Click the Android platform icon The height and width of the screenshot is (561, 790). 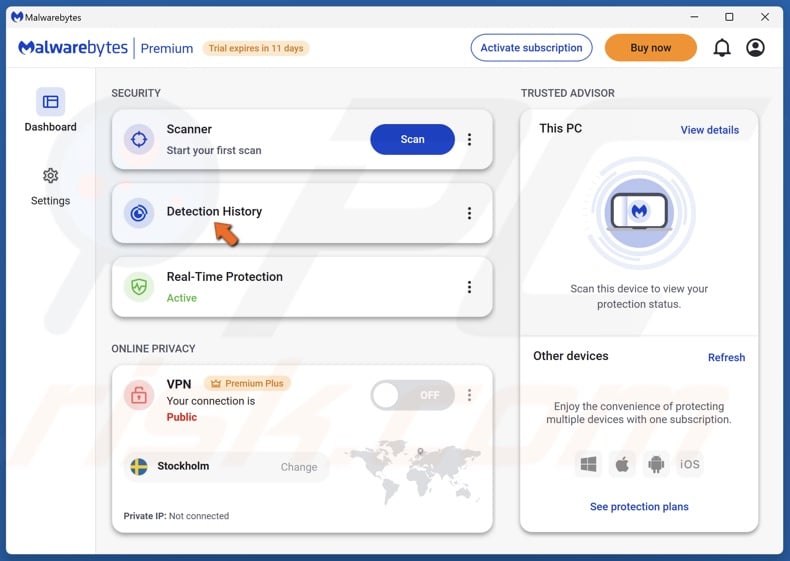tap(656, 464)
